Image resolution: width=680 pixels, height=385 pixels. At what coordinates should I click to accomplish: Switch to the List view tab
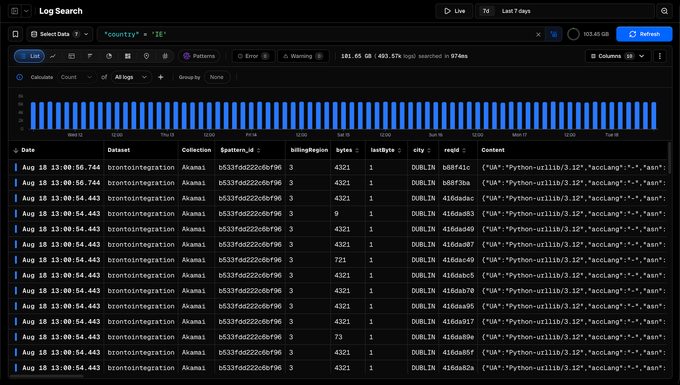(29, 56)
